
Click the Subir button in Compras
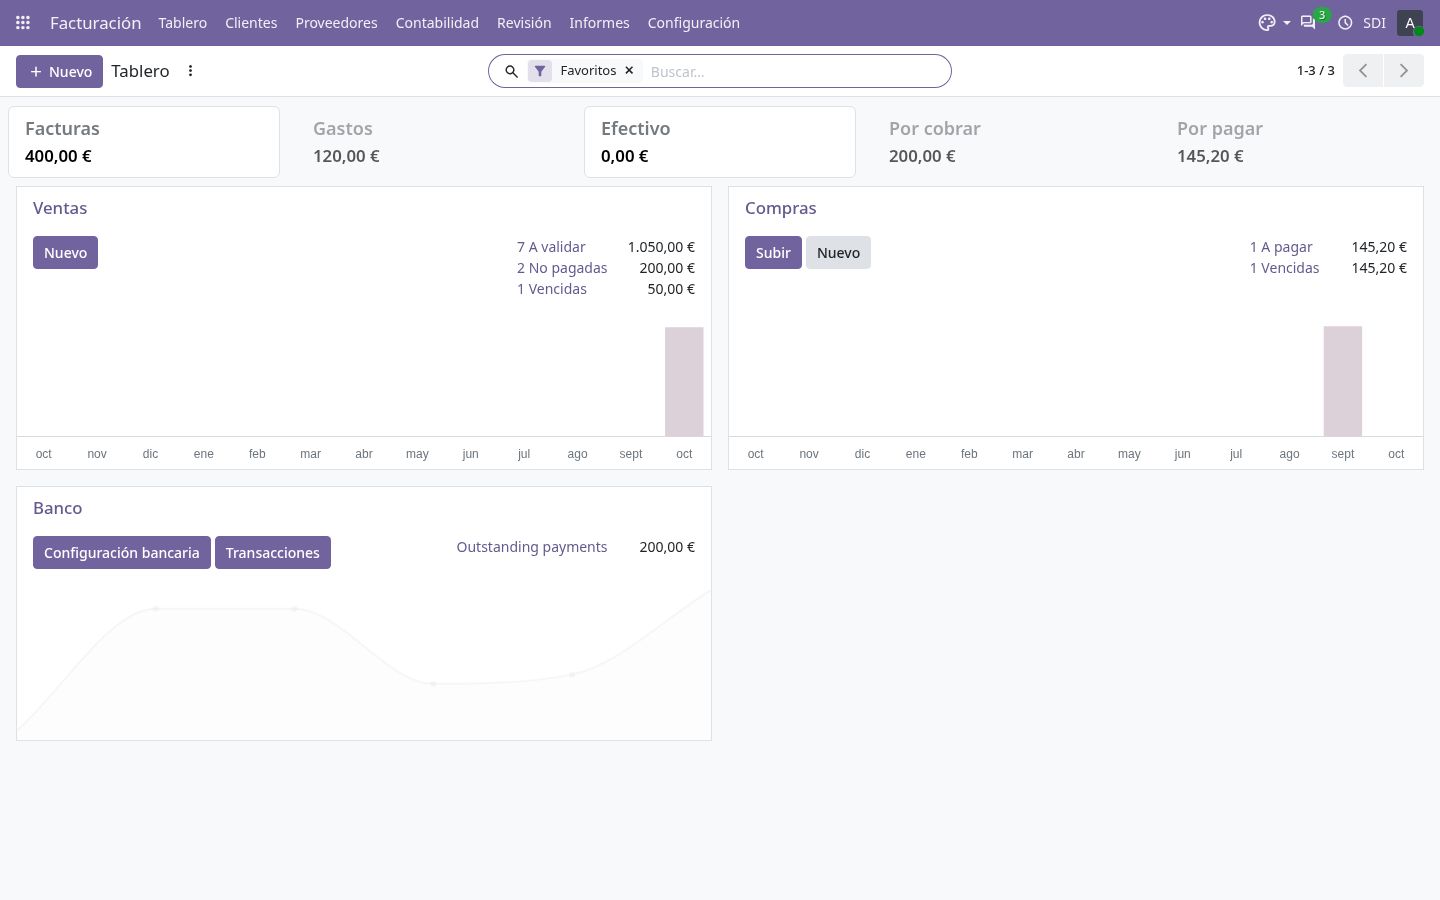coord(773,252)
